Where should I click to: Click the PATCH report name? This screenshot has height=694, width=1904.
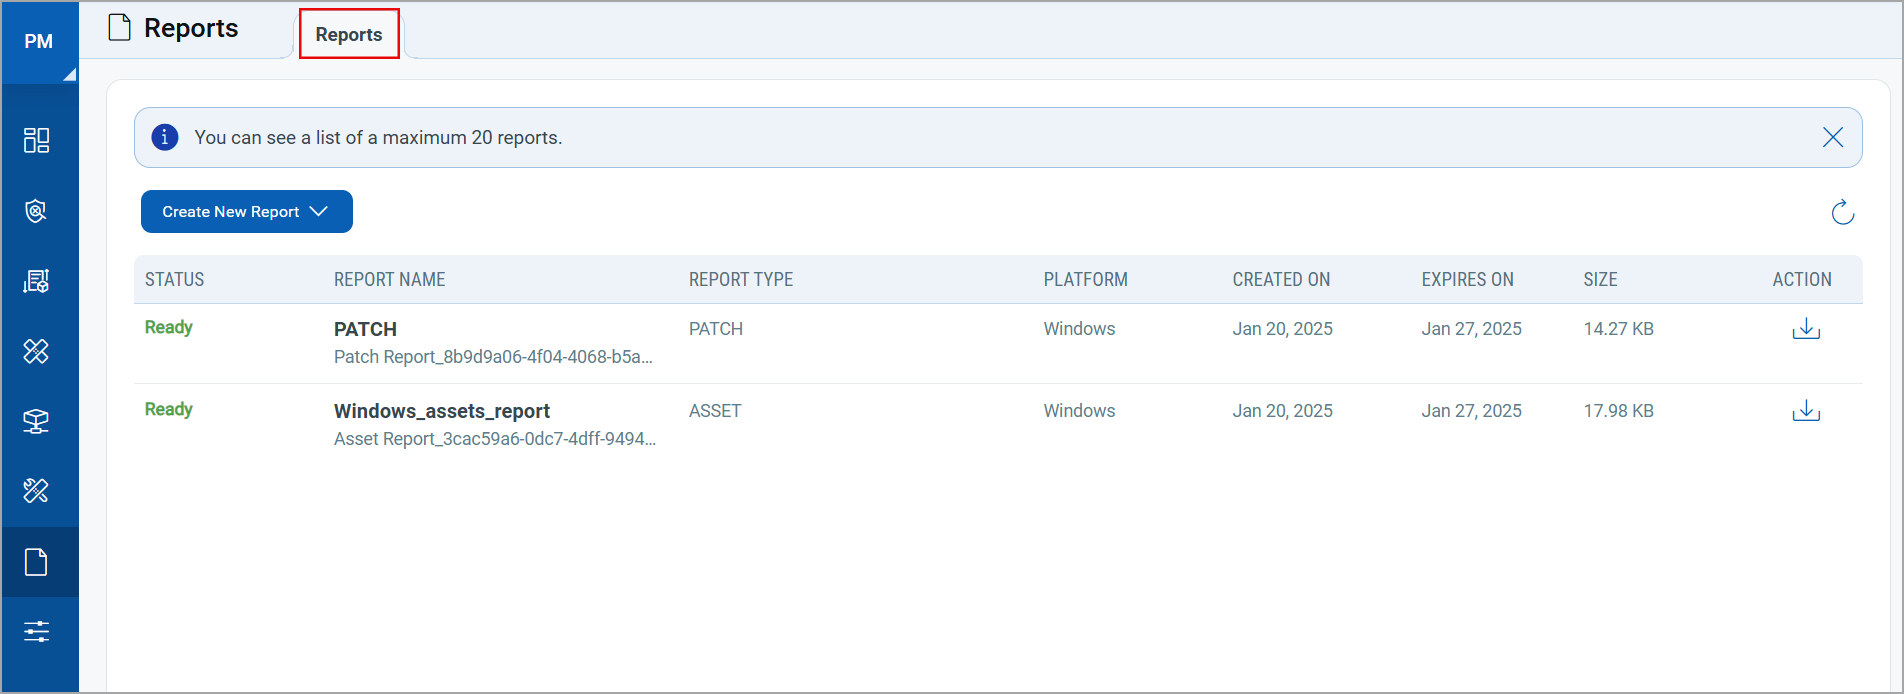click(x=365, y=329)
